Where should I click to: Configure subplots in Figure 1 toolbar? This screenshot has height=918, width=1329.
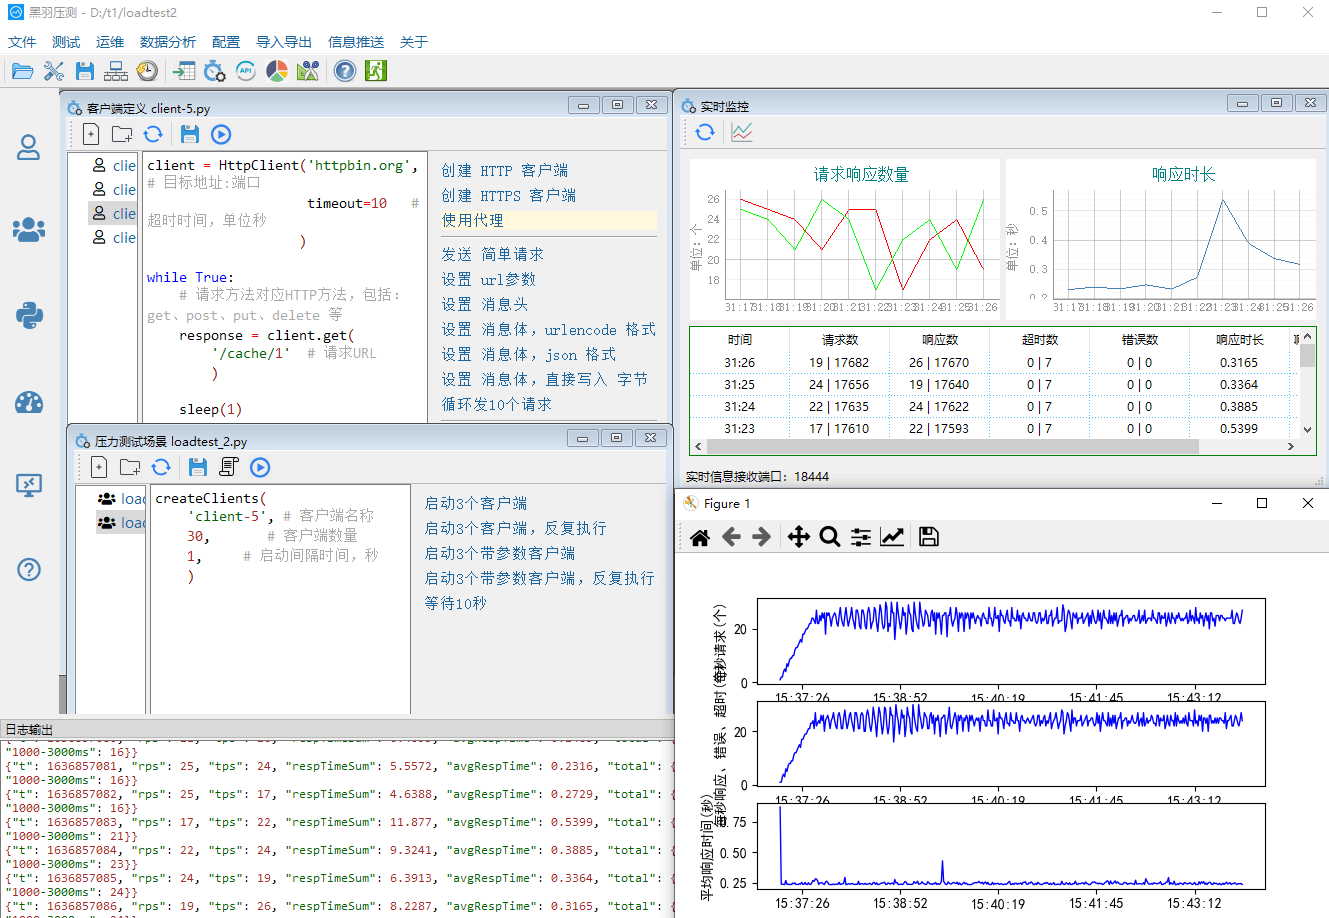pos(861,538)
